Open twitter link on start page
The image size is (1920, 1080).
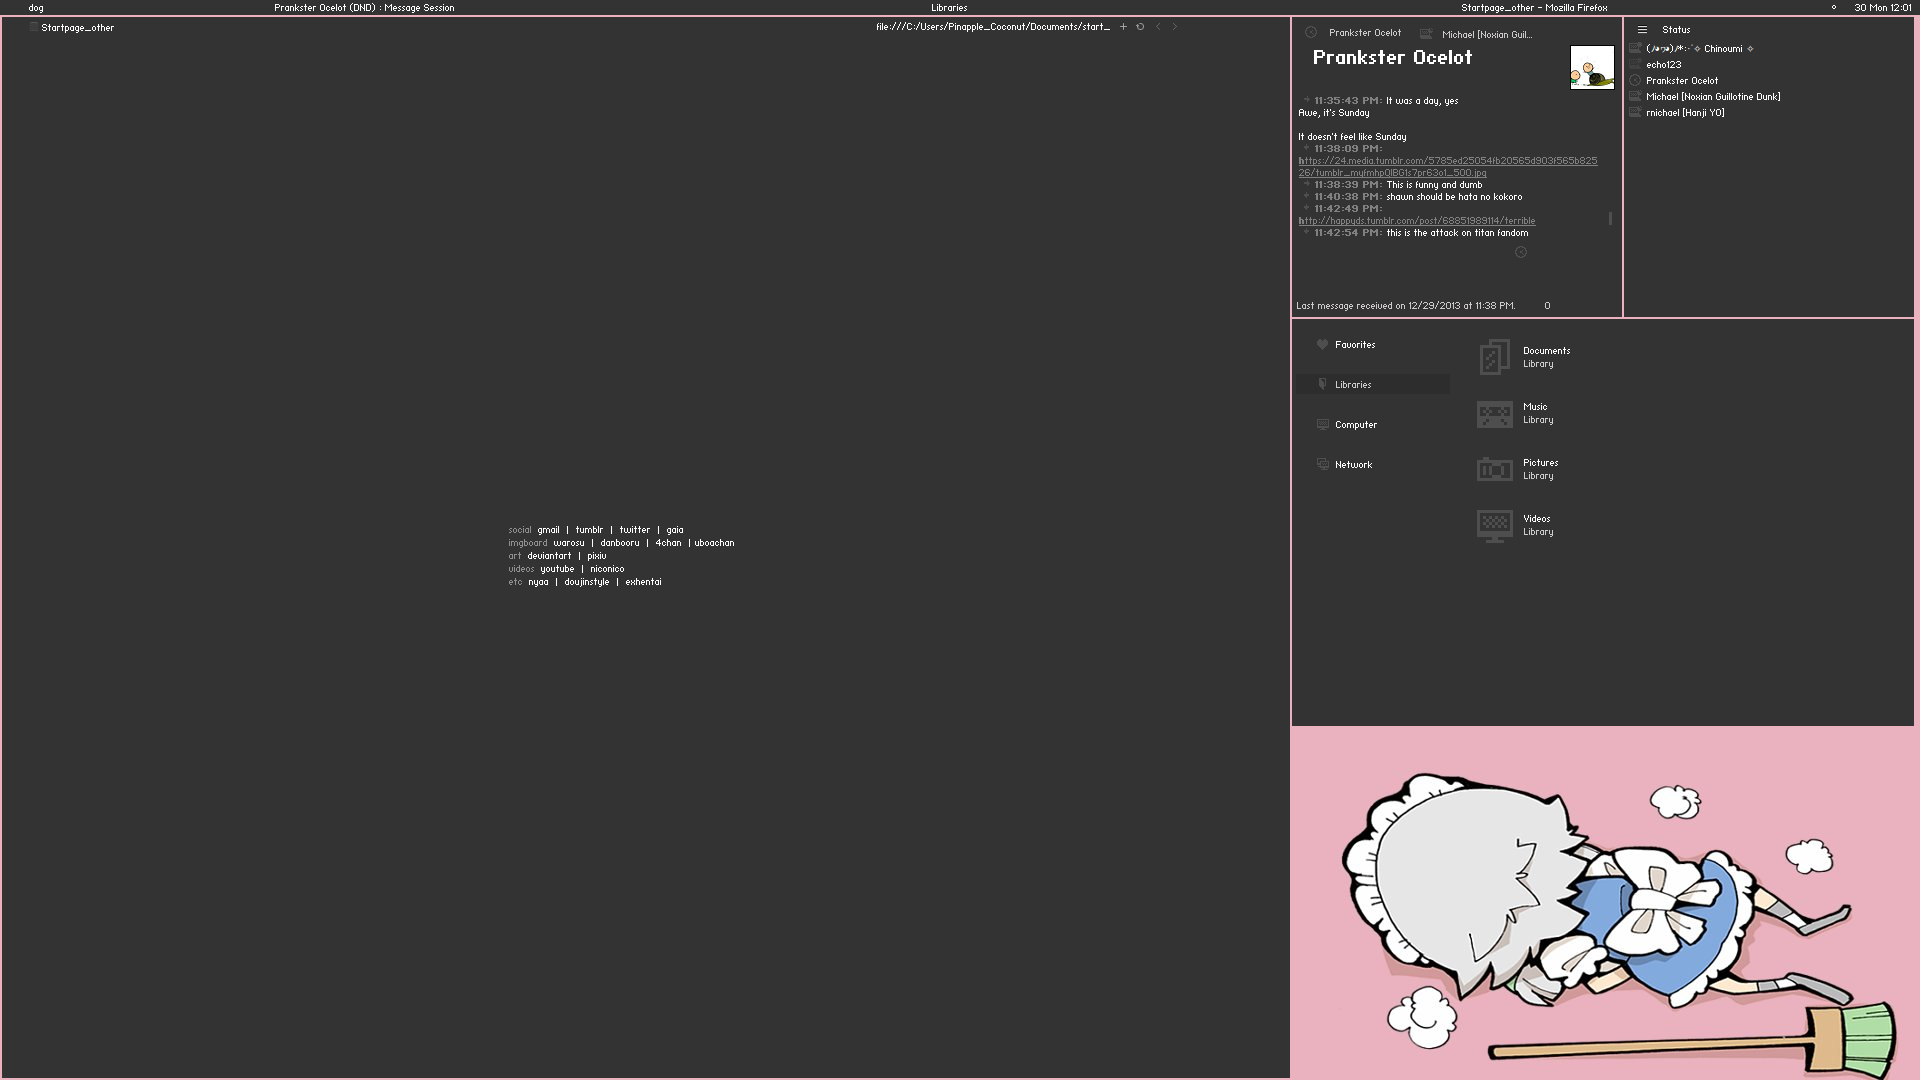coord(634,530)
